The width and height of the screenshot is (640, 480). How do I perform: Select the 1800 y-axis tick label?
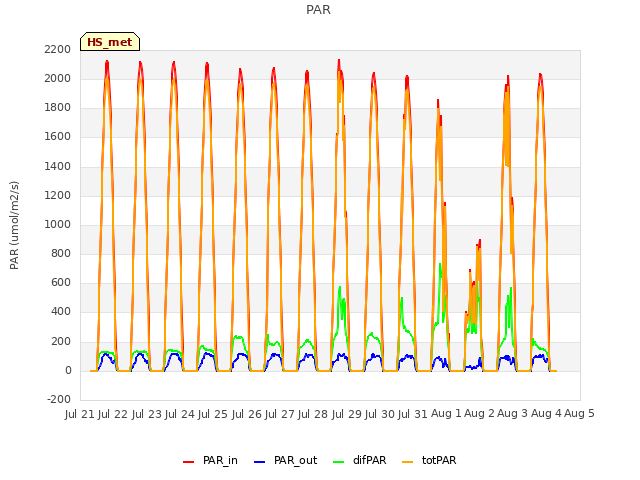[x=58, y=108]
